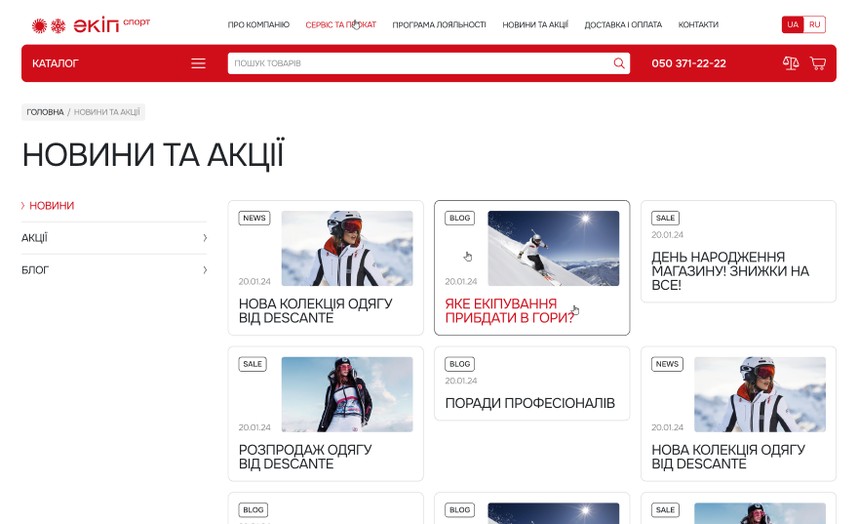Expand the Акції sidebar chevron
This screenshot has width=858, height=524.
point(205,238)
